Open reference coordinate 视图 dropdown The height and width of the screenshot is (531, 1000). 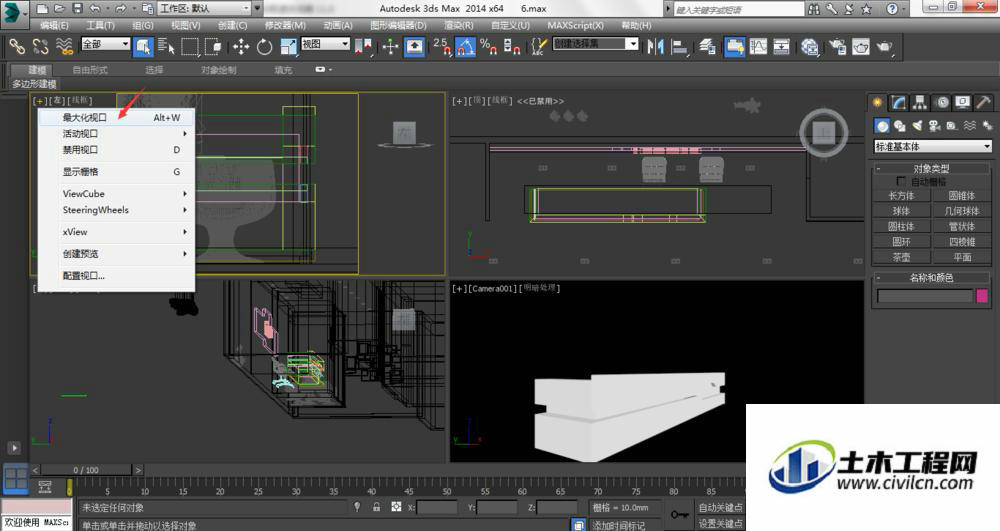point(325,44)
